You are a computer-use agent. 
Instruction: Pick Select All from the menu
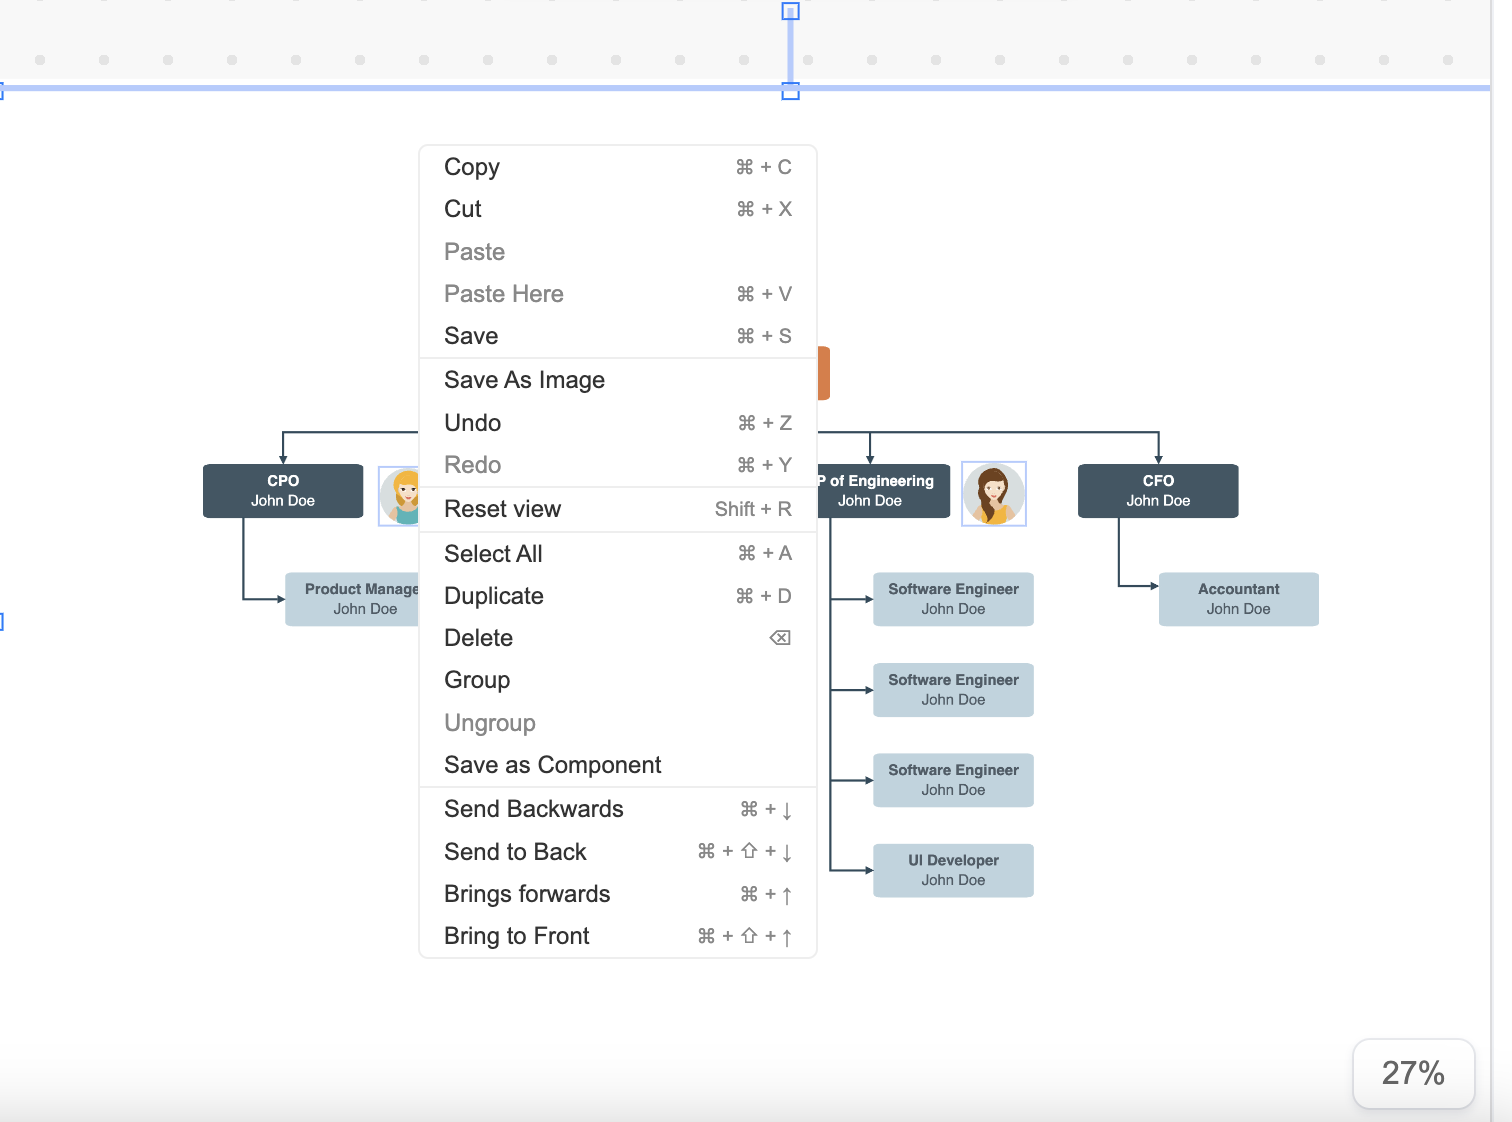point(493,554)
